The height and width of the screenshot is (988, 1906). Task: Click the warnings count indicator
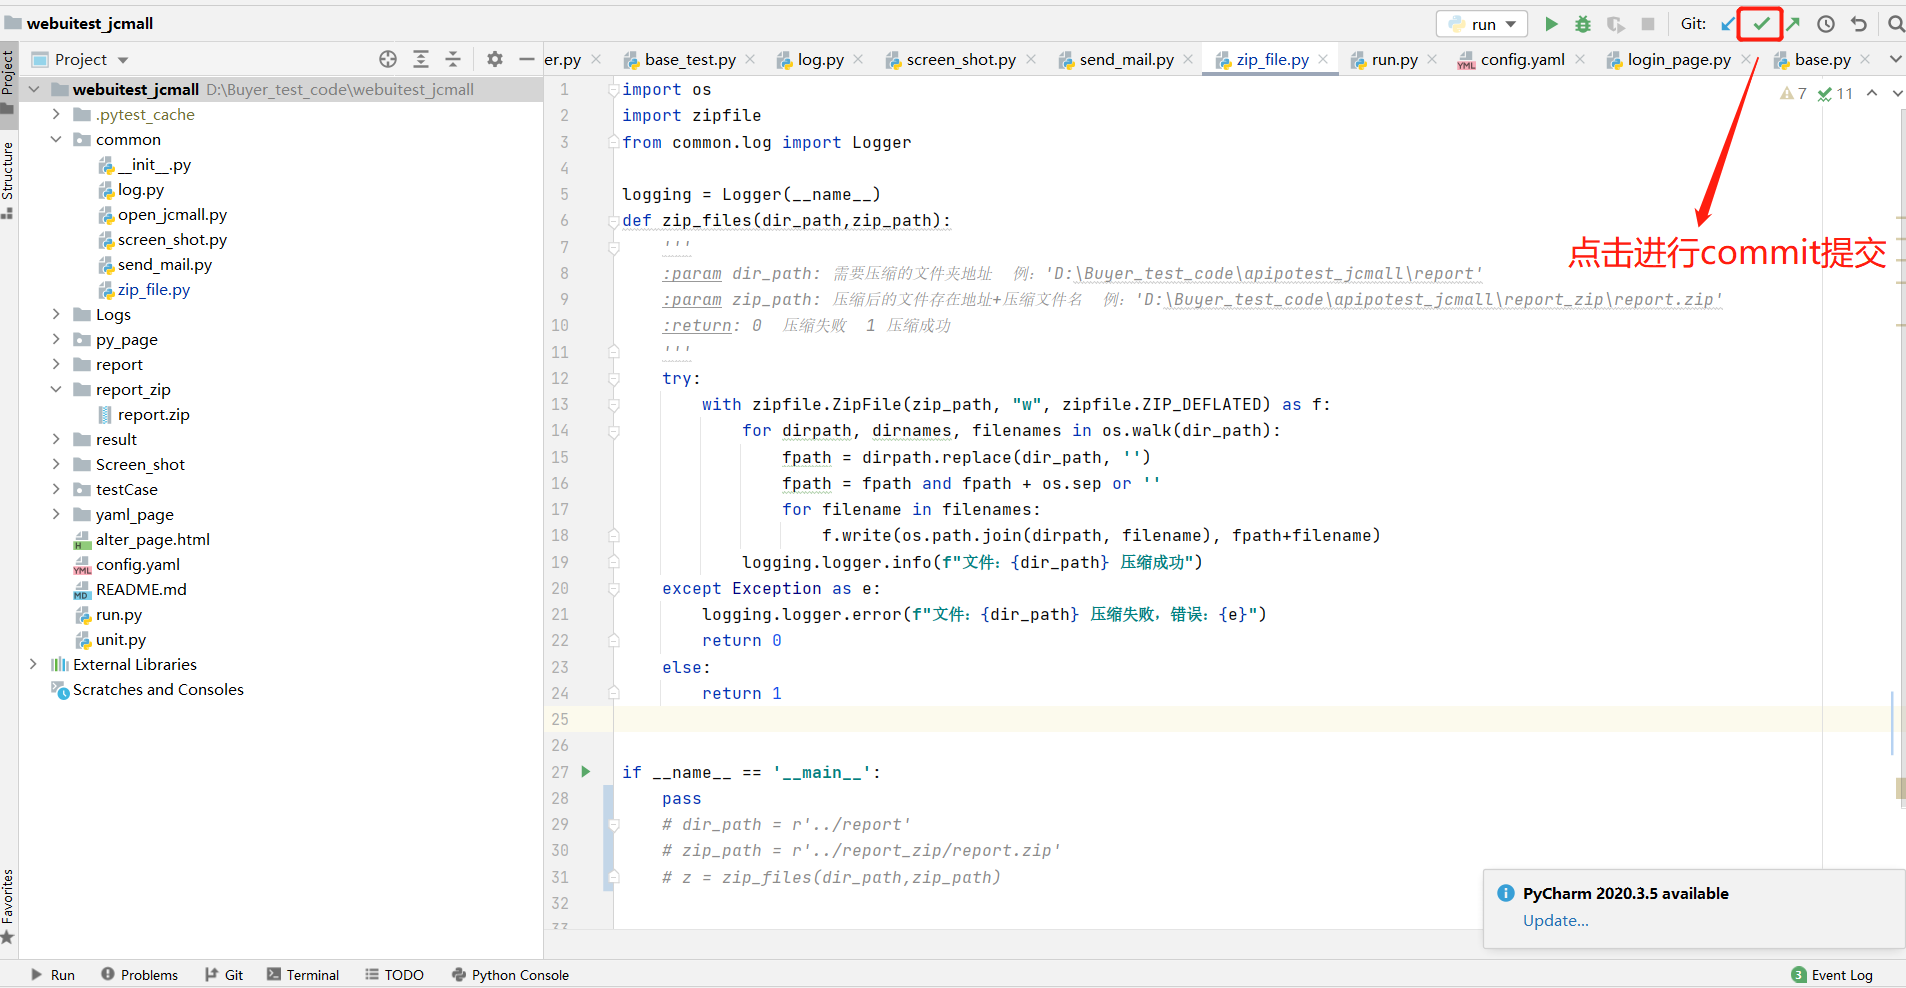(1794, 93)
